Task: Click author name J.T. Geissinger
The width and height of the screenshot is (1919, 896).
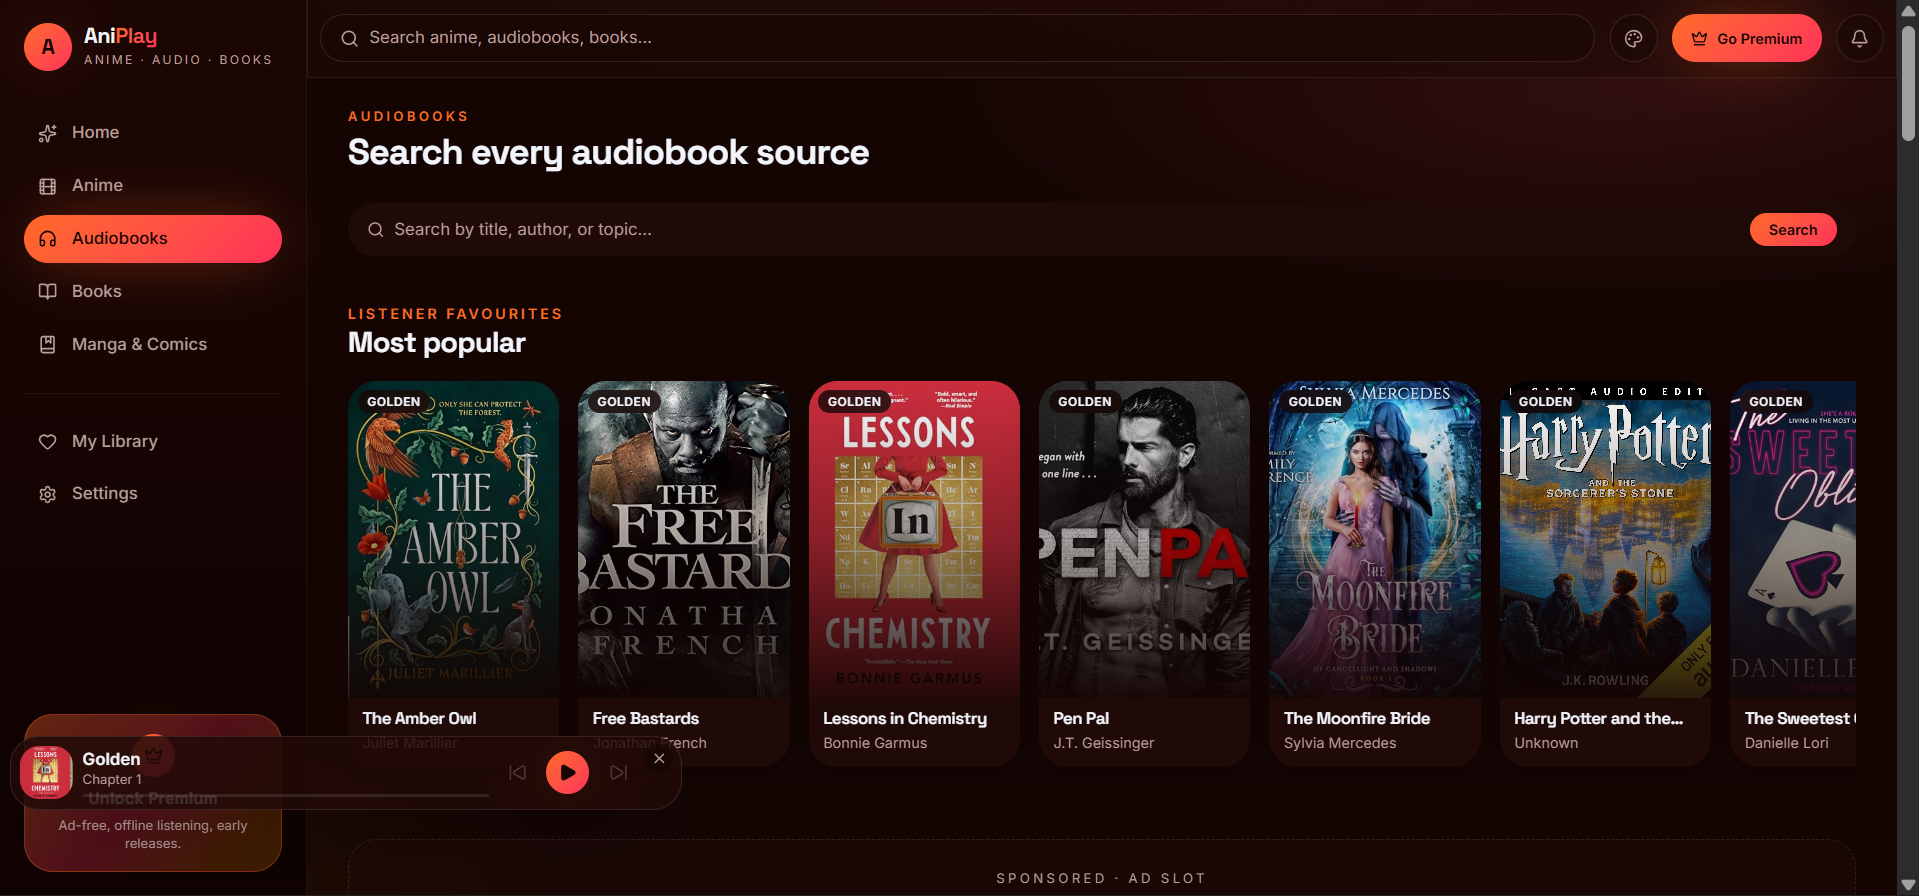Action: (1104, 743)
